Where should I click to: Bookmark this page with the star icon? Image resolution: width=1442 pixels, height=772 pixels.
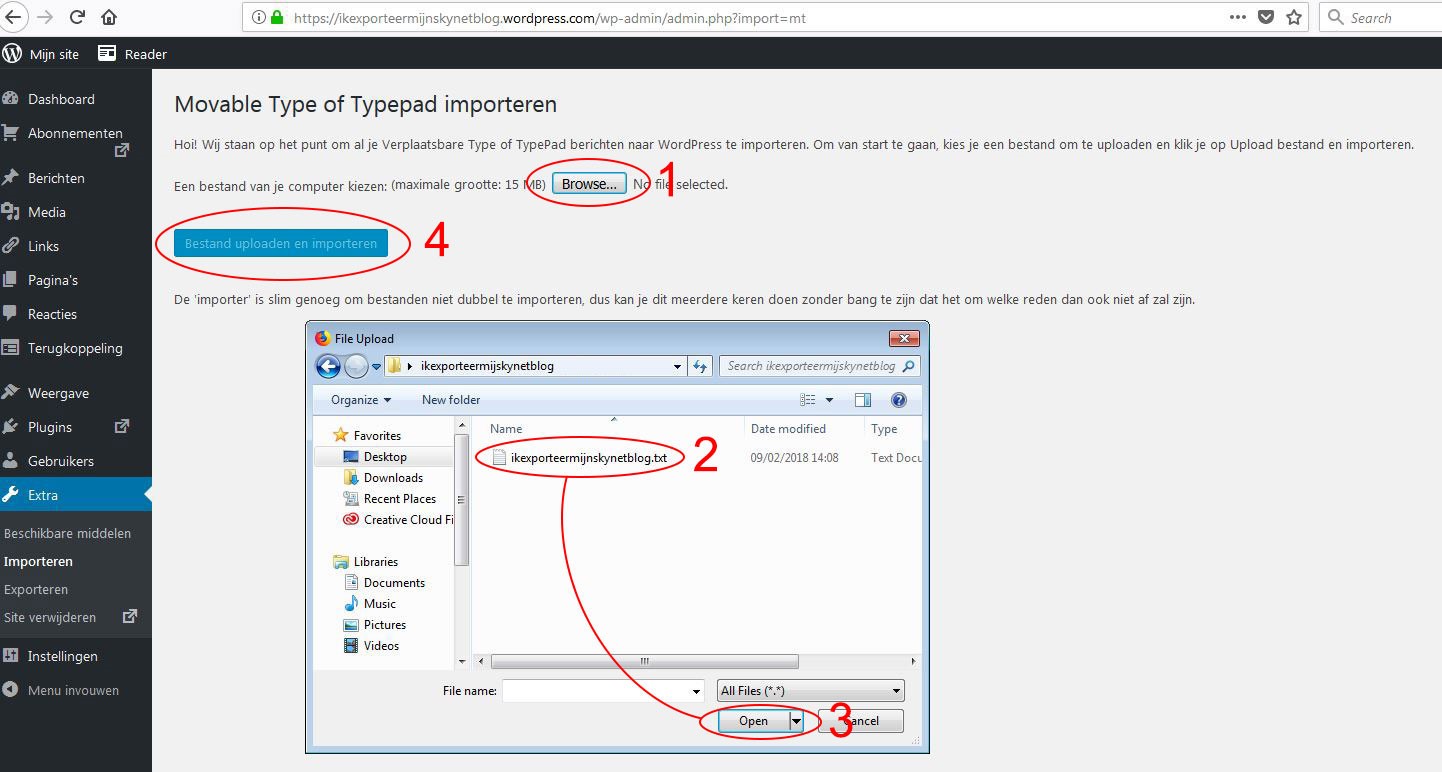[1294, 17]
